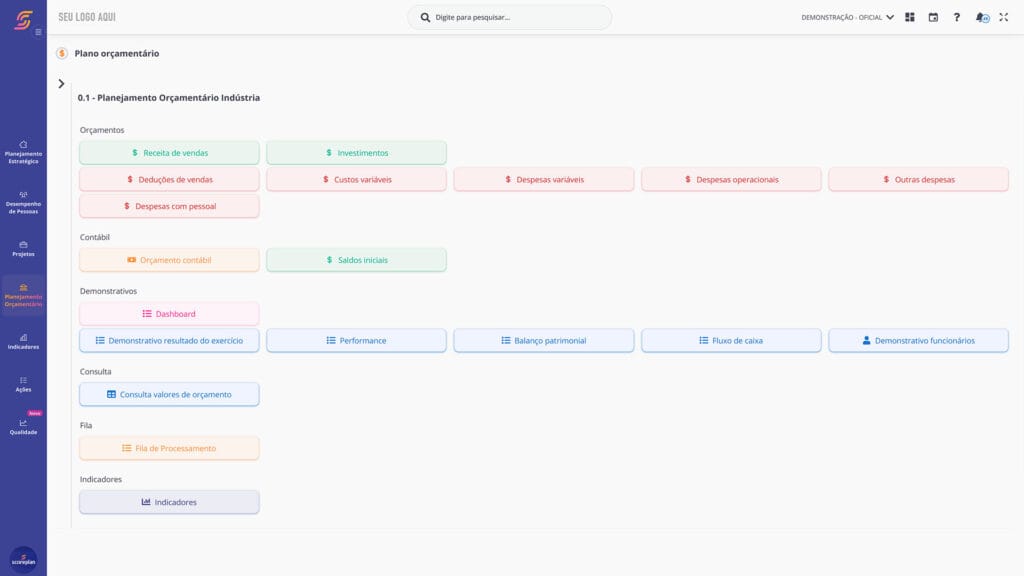Open Fila de Processamento queue

169,449
